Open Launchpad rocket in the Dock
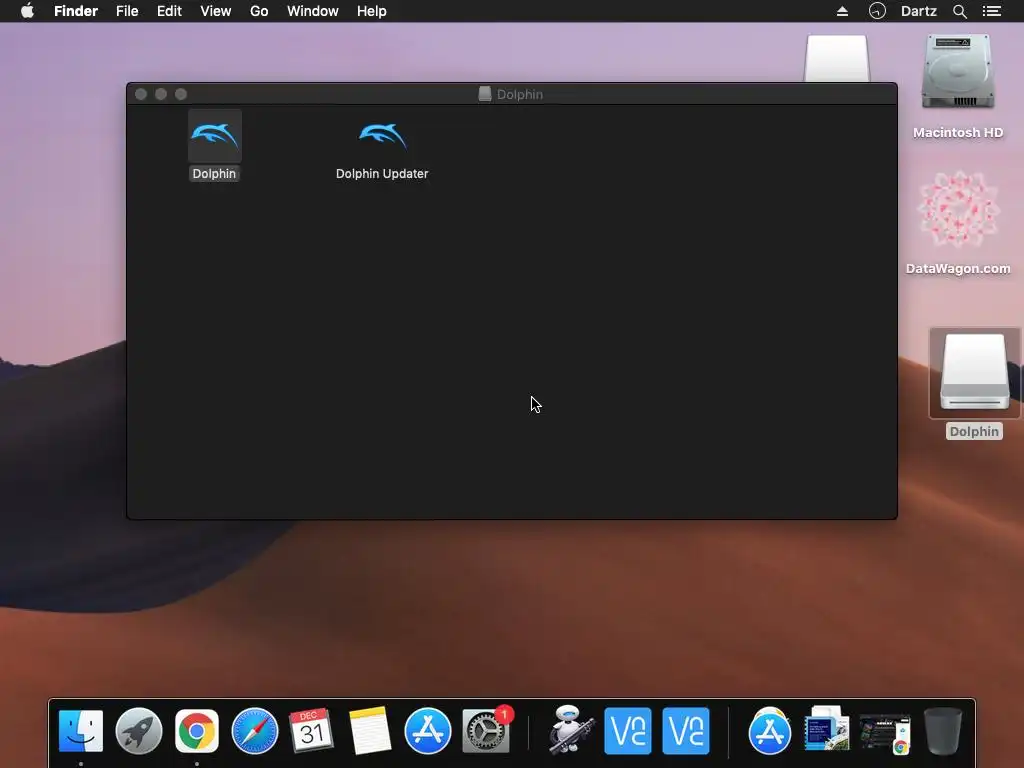 (x=138, y=731)
